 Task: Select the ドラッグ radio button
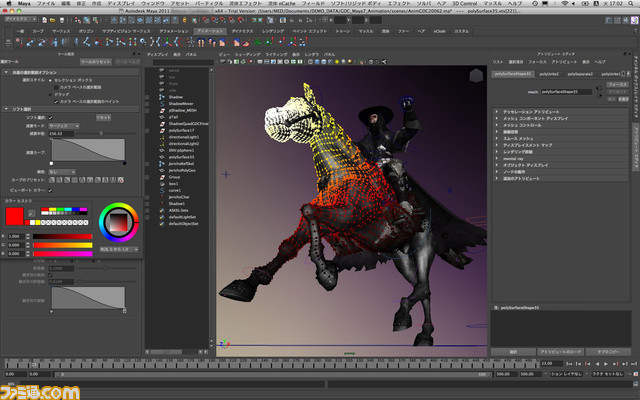pyautogui.click(x=51, y=95)
